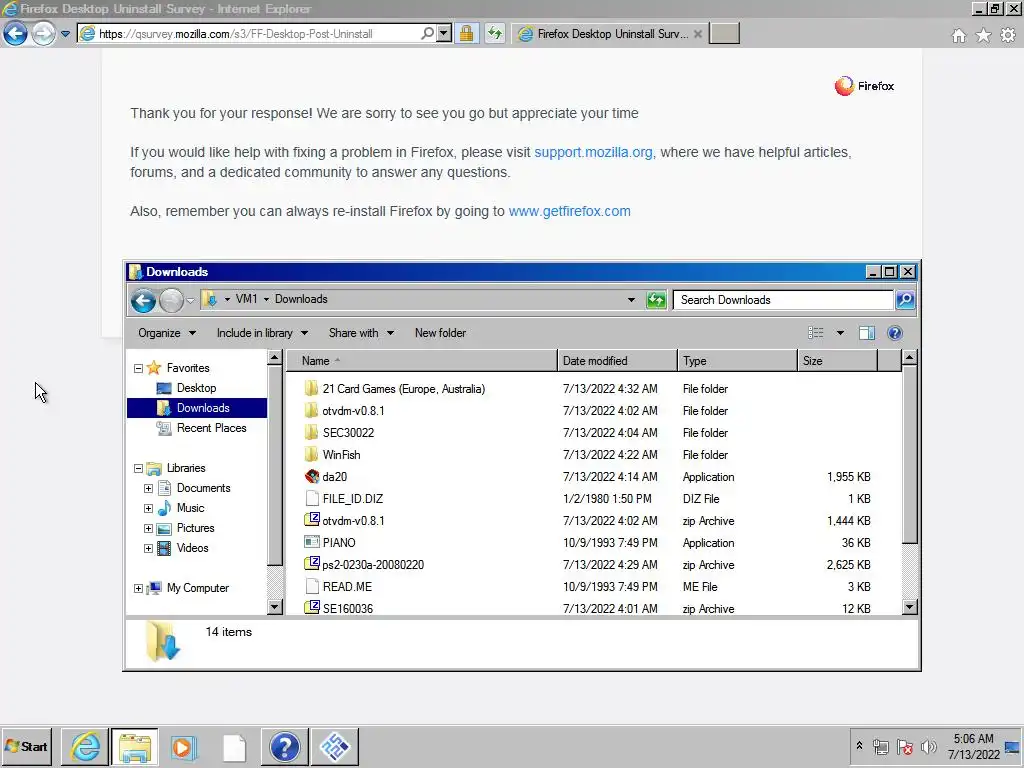The image size is (1024, 768).
Task: Click the search magnifier in address bar
Action: (427, 33)
